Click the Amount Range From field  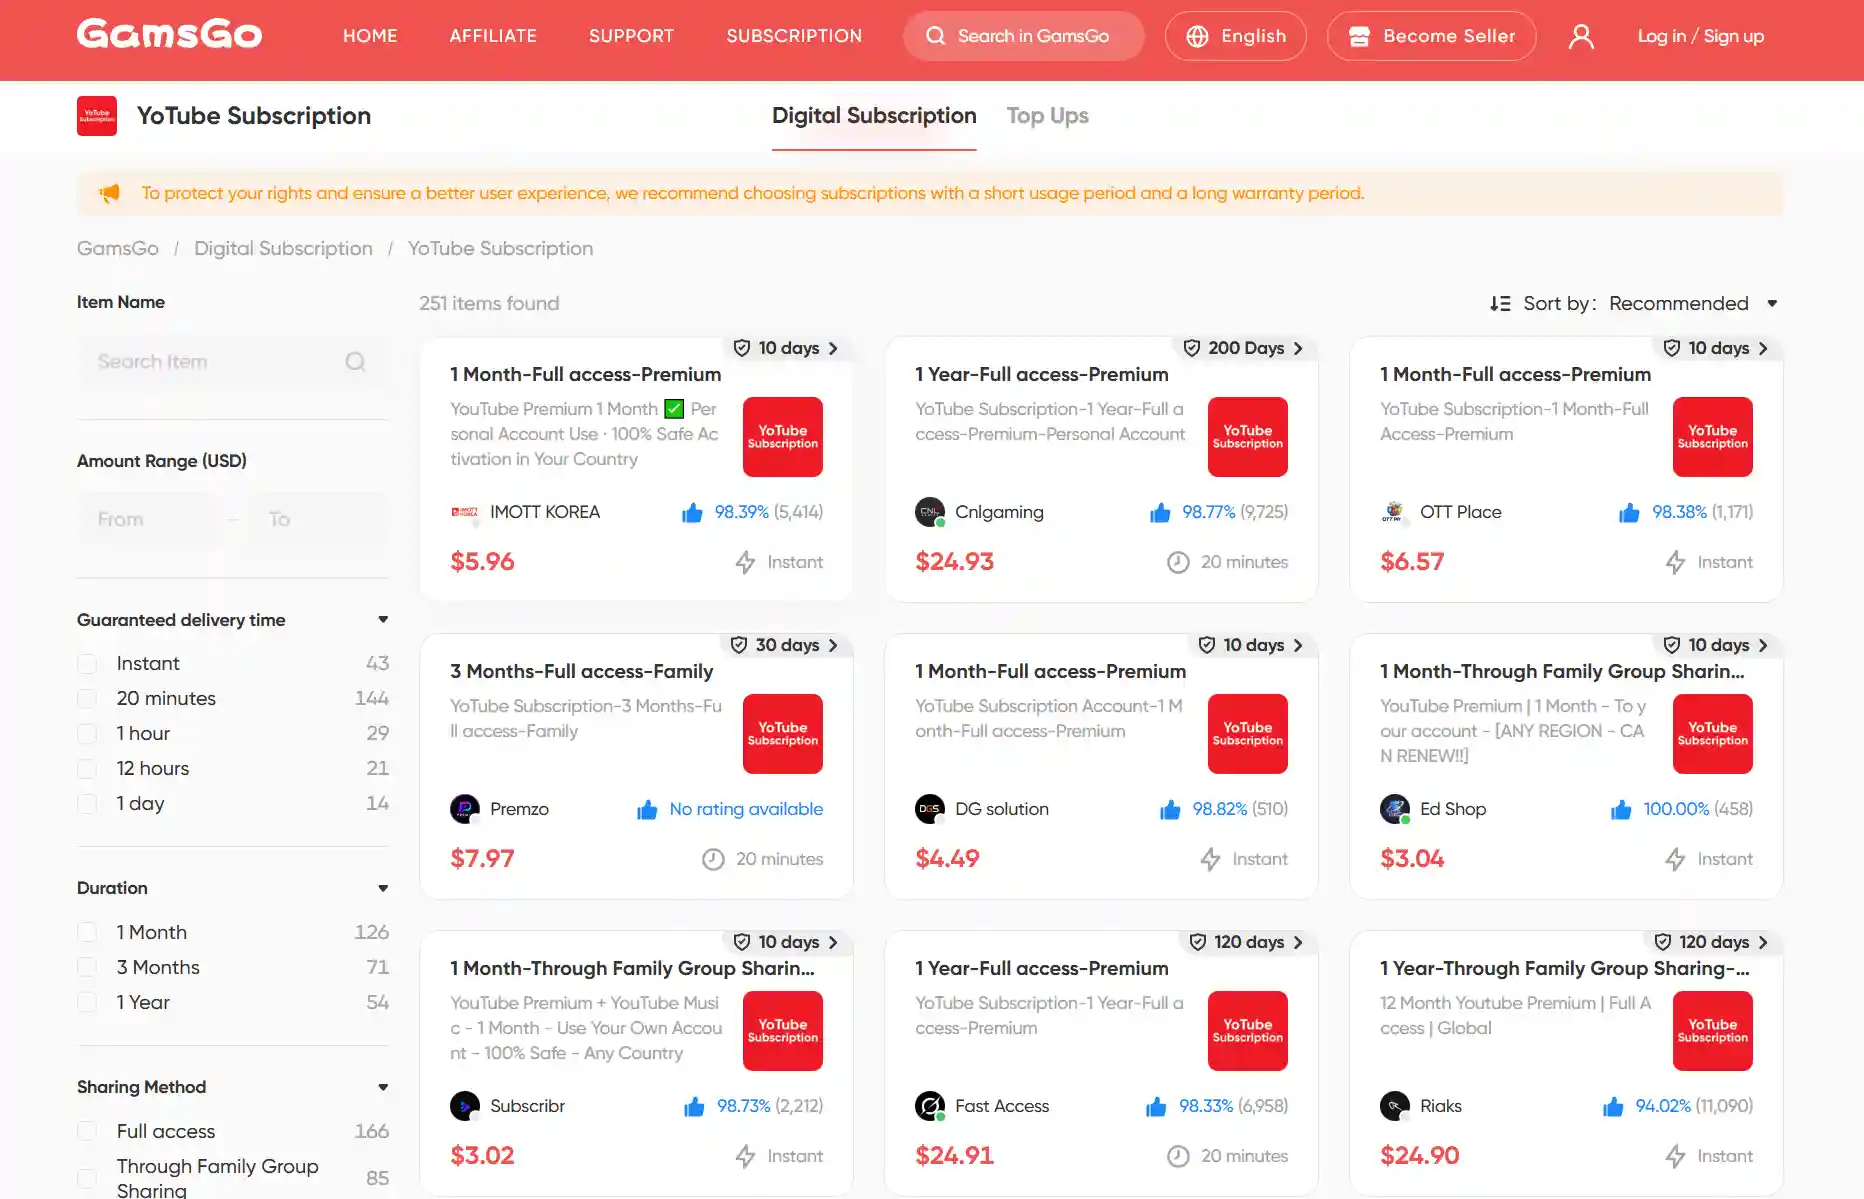tap(147, 519)
